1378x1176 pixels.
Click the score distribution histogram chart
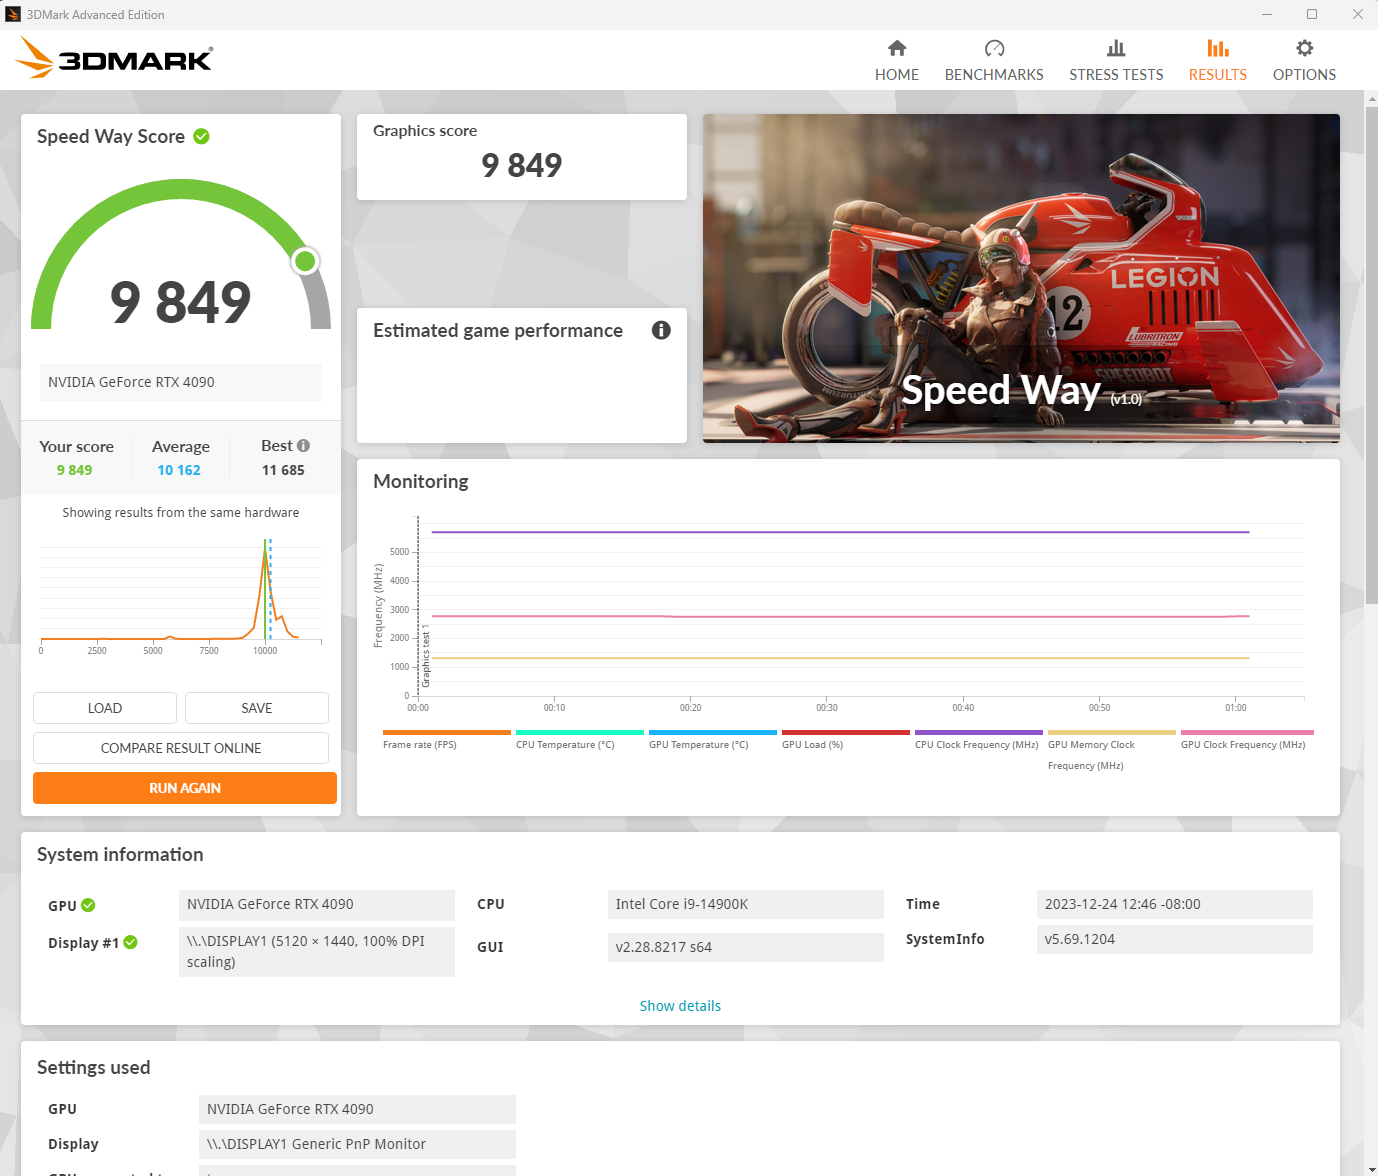coord(181,595)
